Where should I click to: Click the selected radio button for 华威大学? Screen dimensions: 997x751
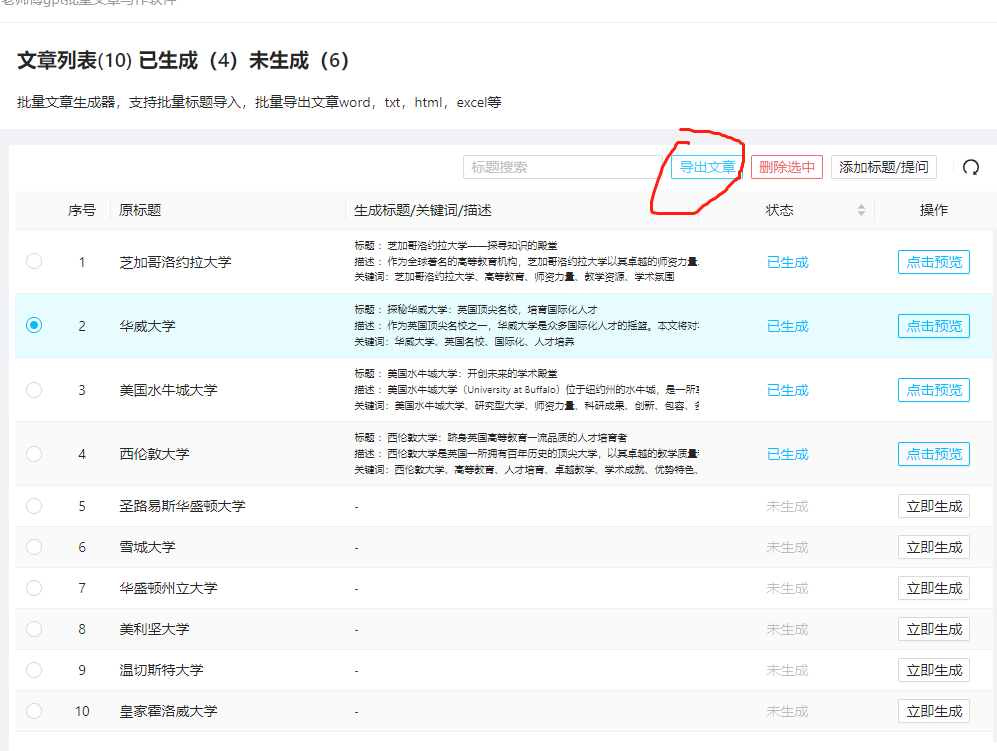pyautogui.click(x=33, y=325)
